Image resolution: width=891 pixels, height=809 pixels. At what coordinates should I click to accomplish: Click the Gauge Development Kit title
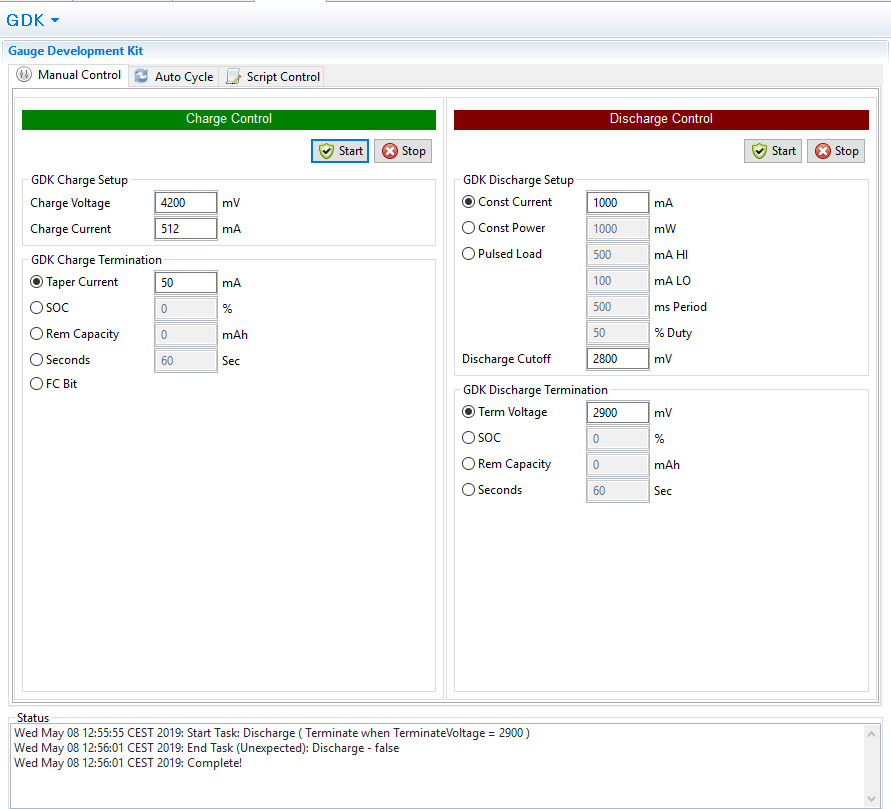pyautogui.click(x=76, y=51)
